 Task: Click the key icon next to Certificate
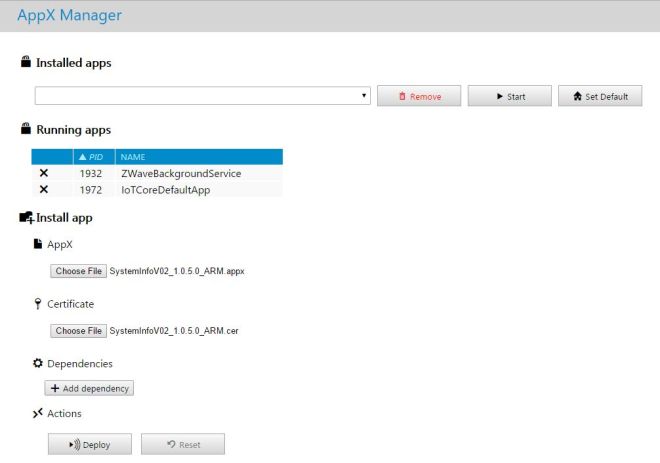38,304
